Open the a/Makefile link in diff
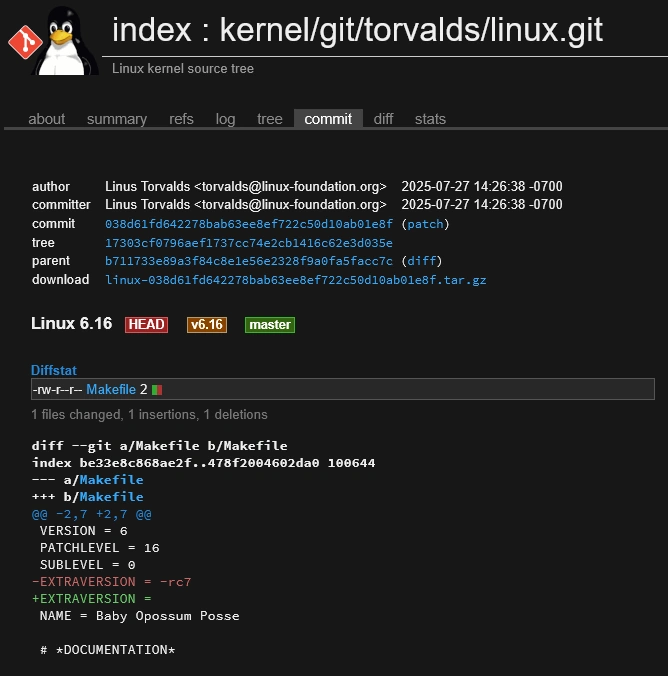This screenshot has height=676, width=668. pyautogui.click(x=111, y=480)
